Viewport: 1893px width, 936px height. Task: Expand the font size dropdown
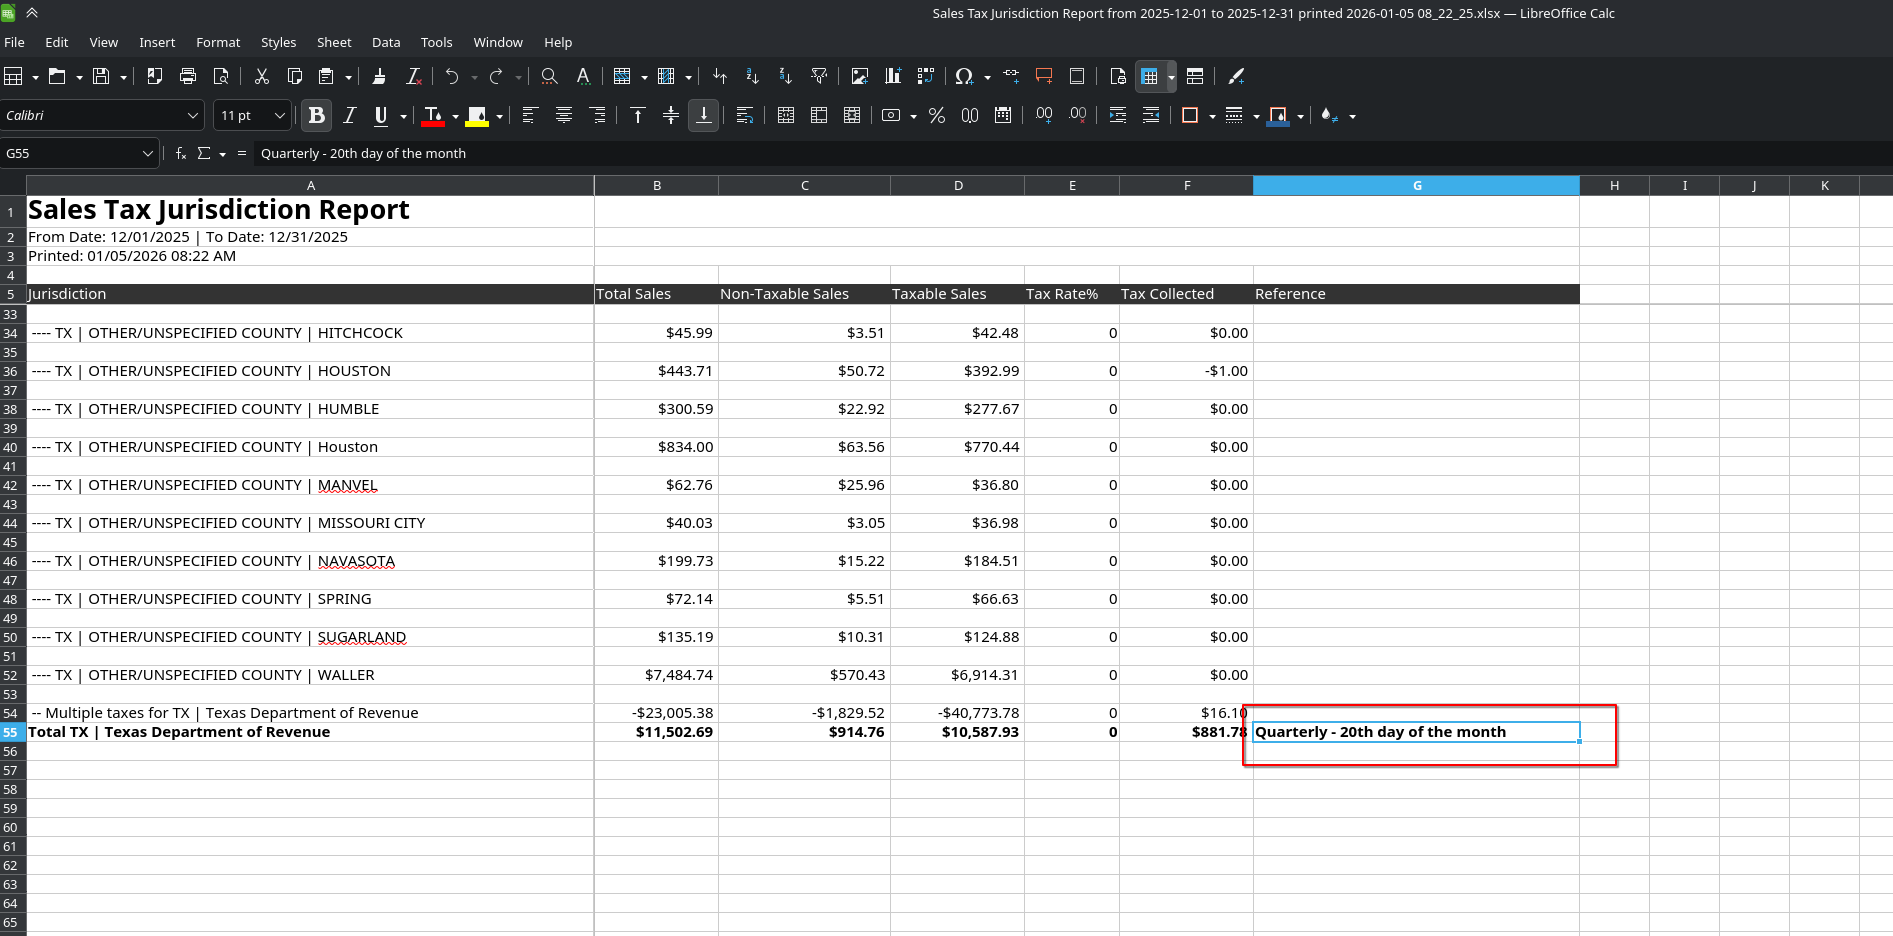280,116
